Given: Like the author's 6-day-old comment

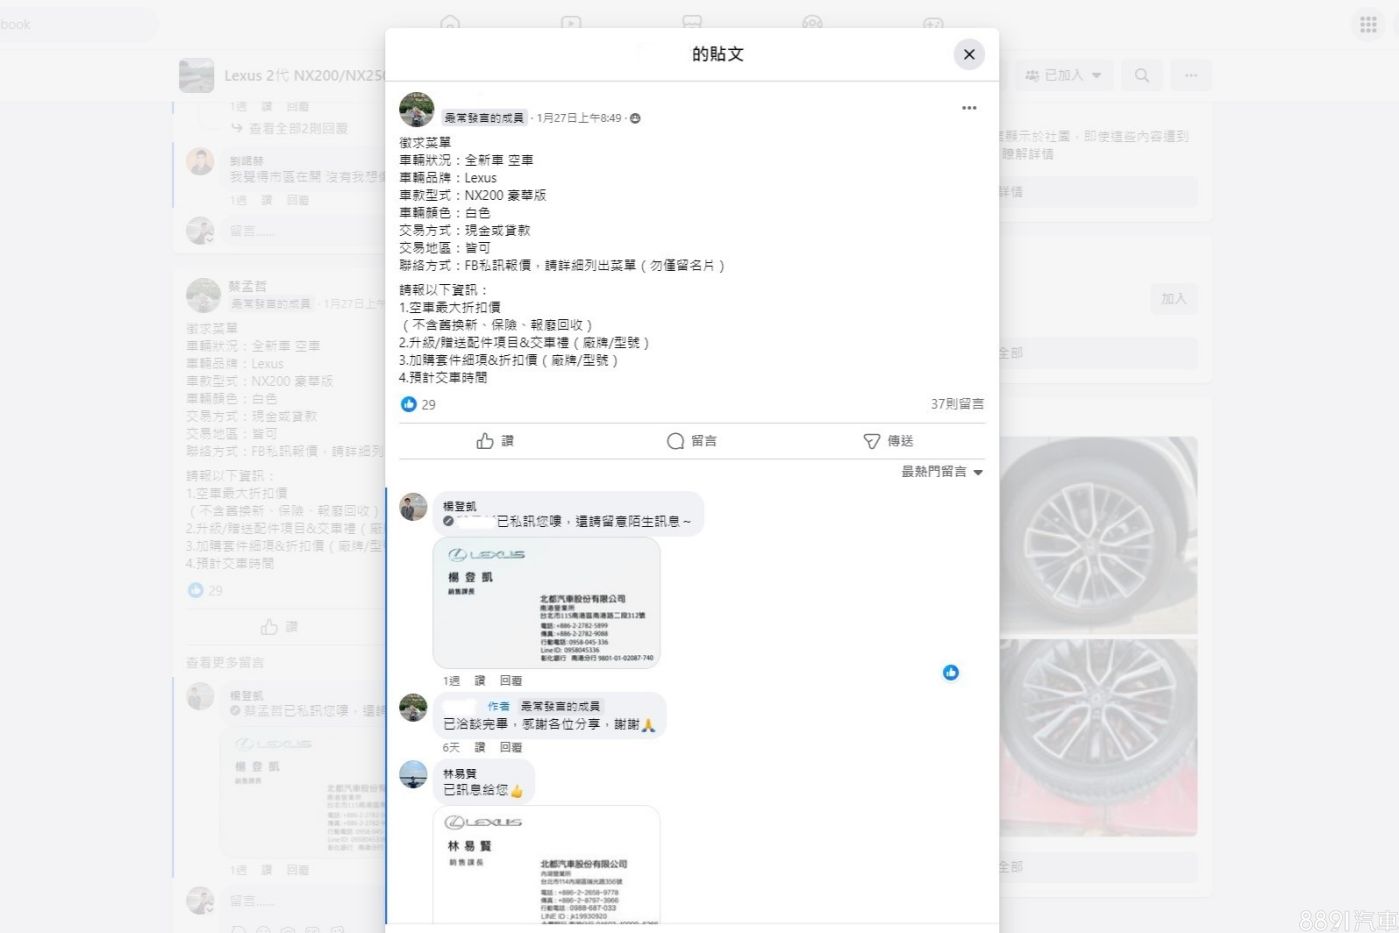Looking at the screenshot, I should [x=479, y=748].
